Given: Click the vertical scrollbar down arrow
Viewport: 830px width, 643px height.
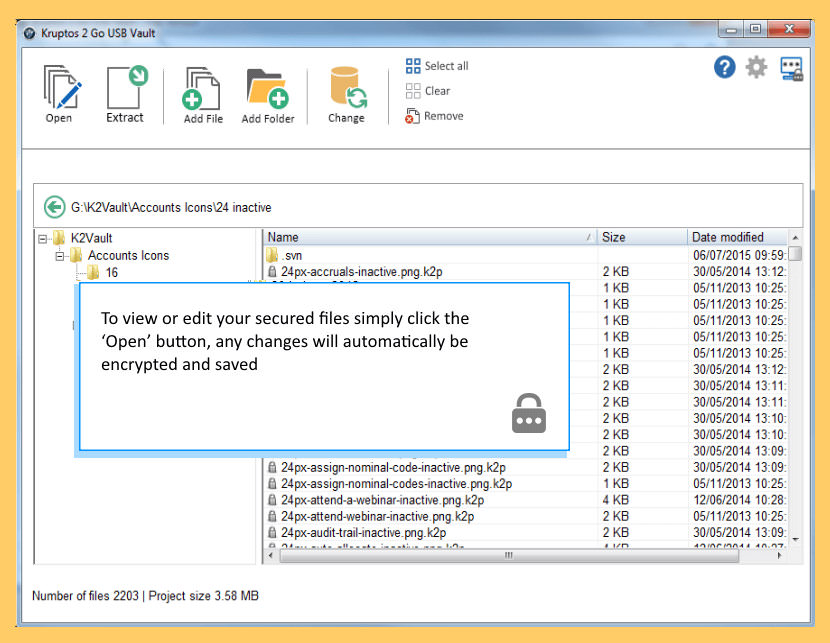Looking at the screenshot, I should tap(795, 540).
